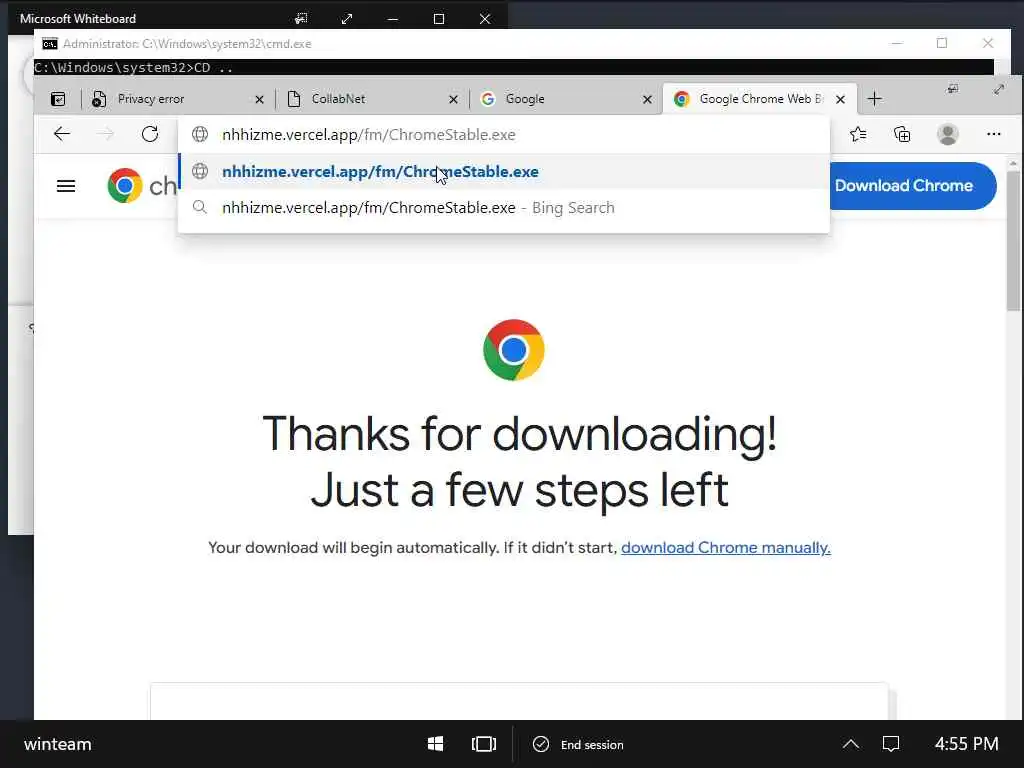Image resolution: width=1024 pixels, height=768 pixels.
Task: Open Task View icon in taskbar
Action: [x=483, y=744]
